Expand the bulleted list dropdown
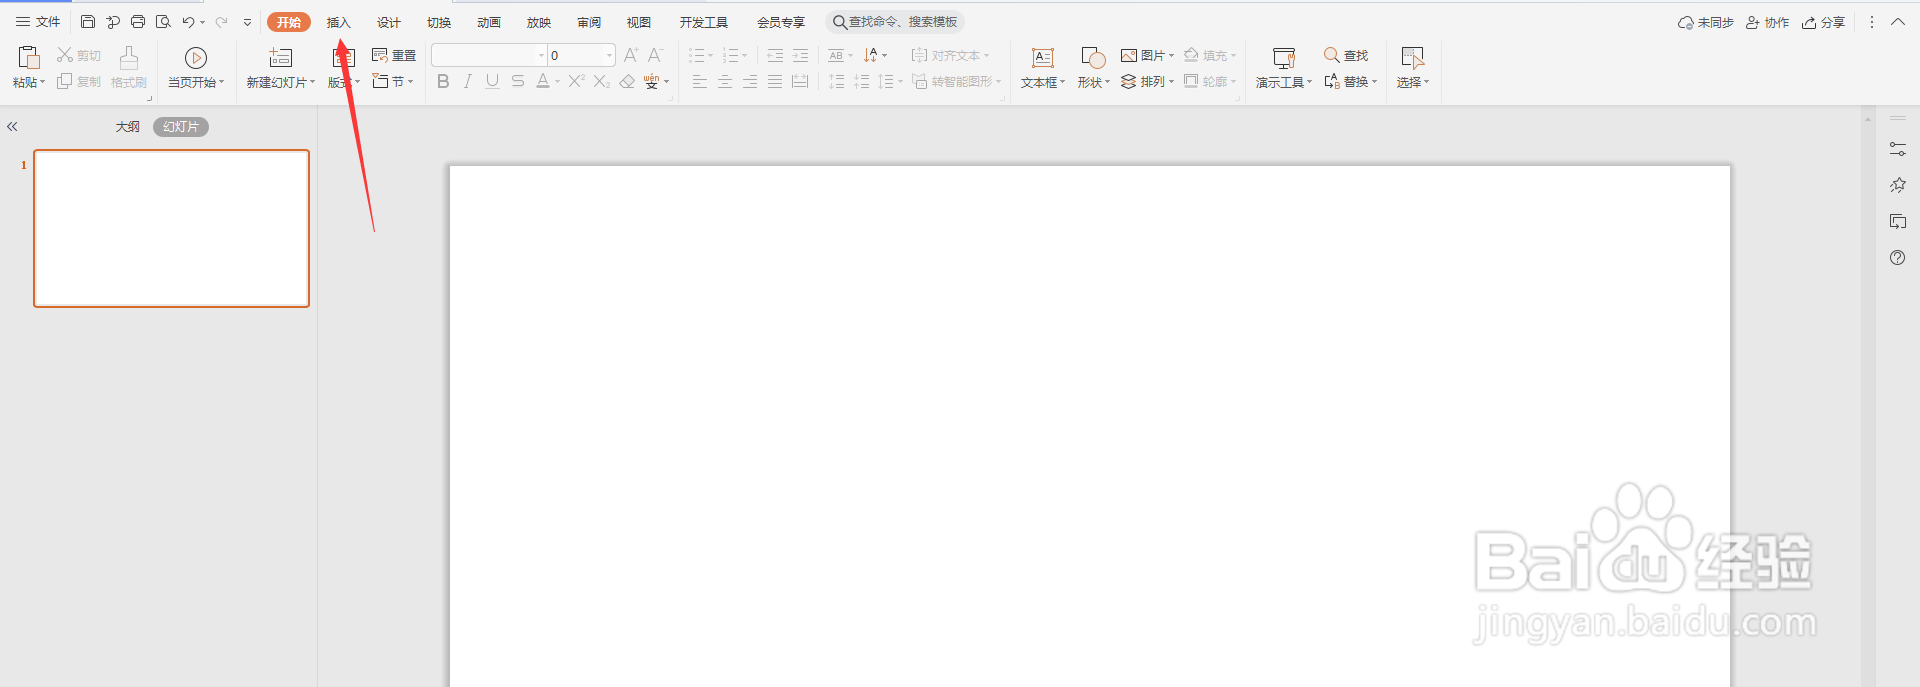 (x=710, y=55)
